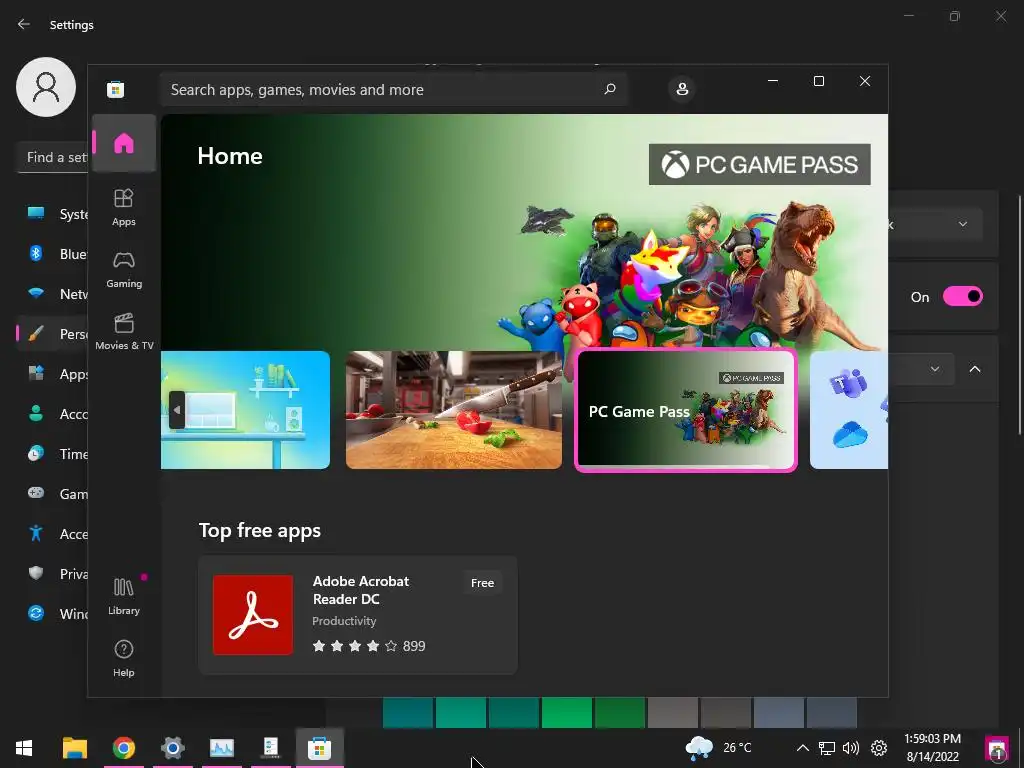Click the 899 ratings count

tap(414, 646)
